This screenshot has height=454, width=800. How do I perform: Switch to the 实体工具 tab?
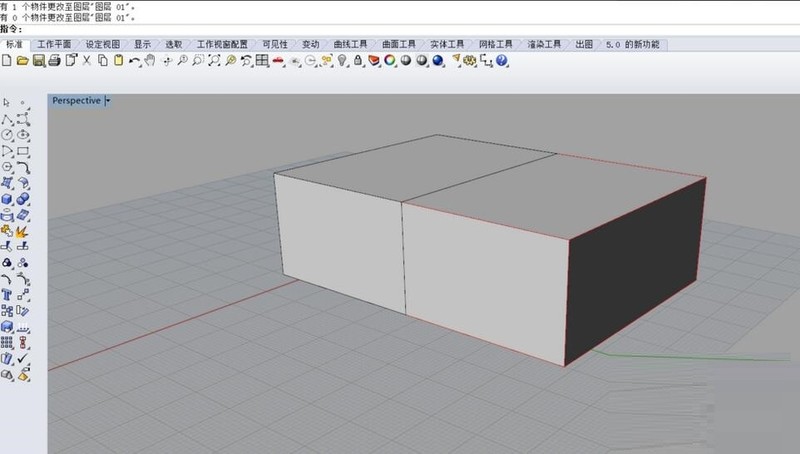click(x=447, y=44)
